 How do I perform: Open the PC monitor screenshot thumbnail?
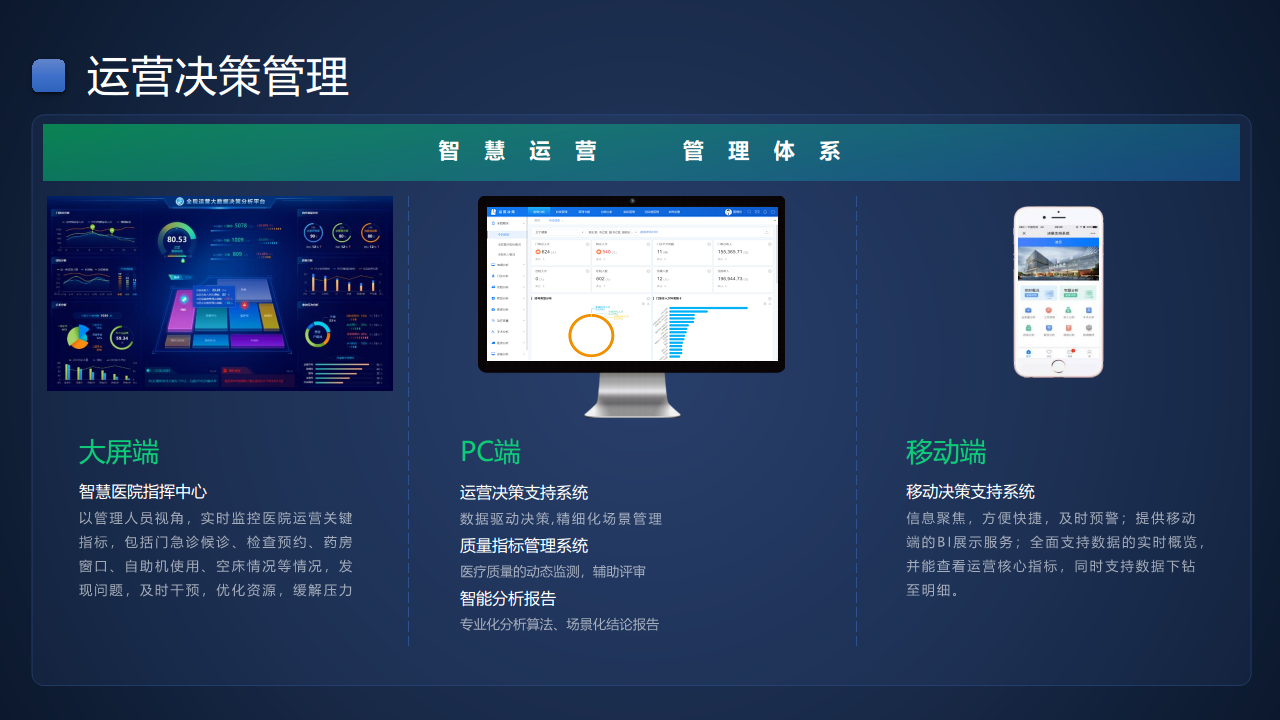(x=631, y=306)
